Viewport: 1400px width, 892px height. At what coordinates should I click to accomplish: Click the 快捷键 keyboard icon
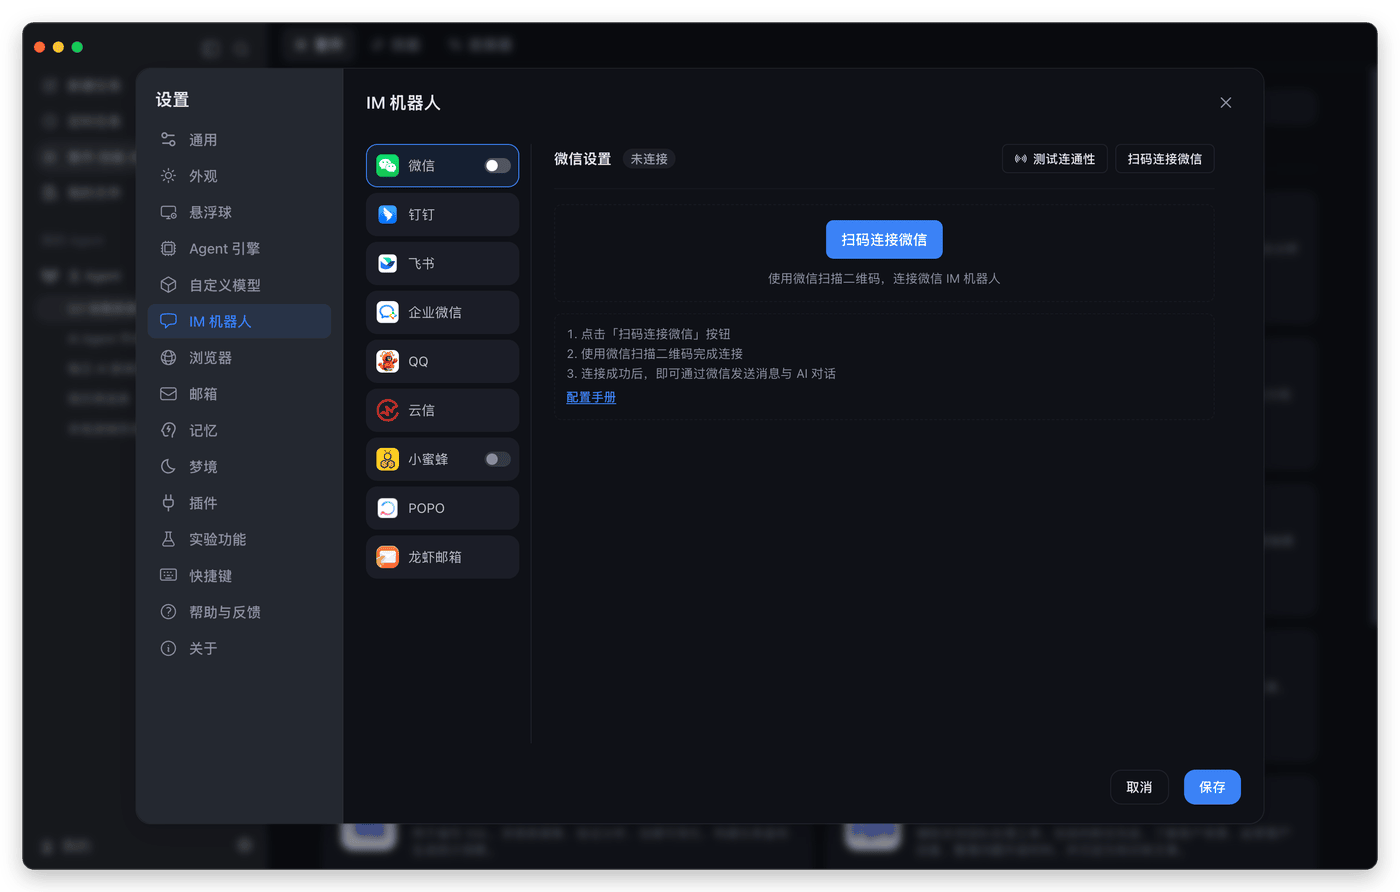(x=168, y=575)
